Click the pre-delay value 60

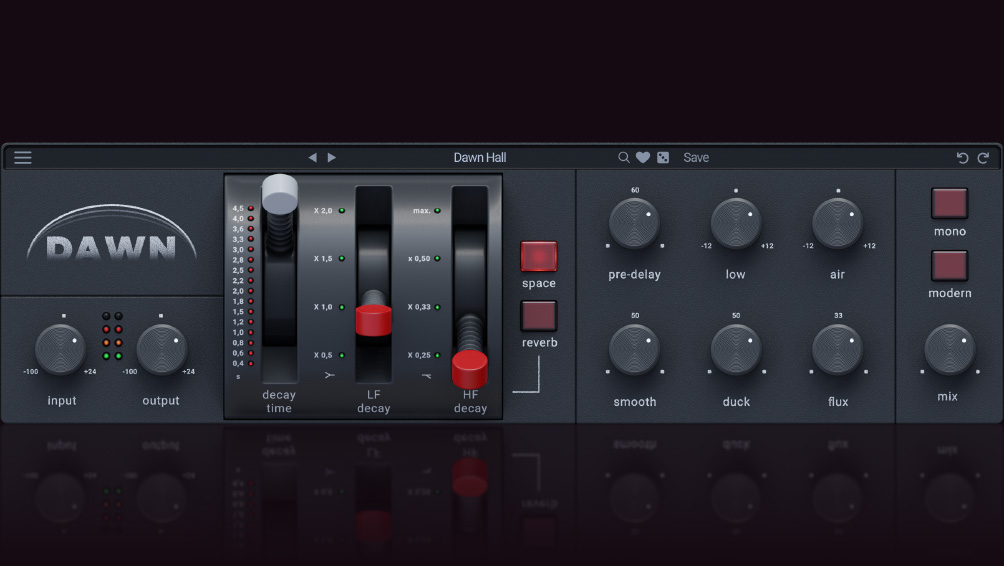(x=635, y=190)
